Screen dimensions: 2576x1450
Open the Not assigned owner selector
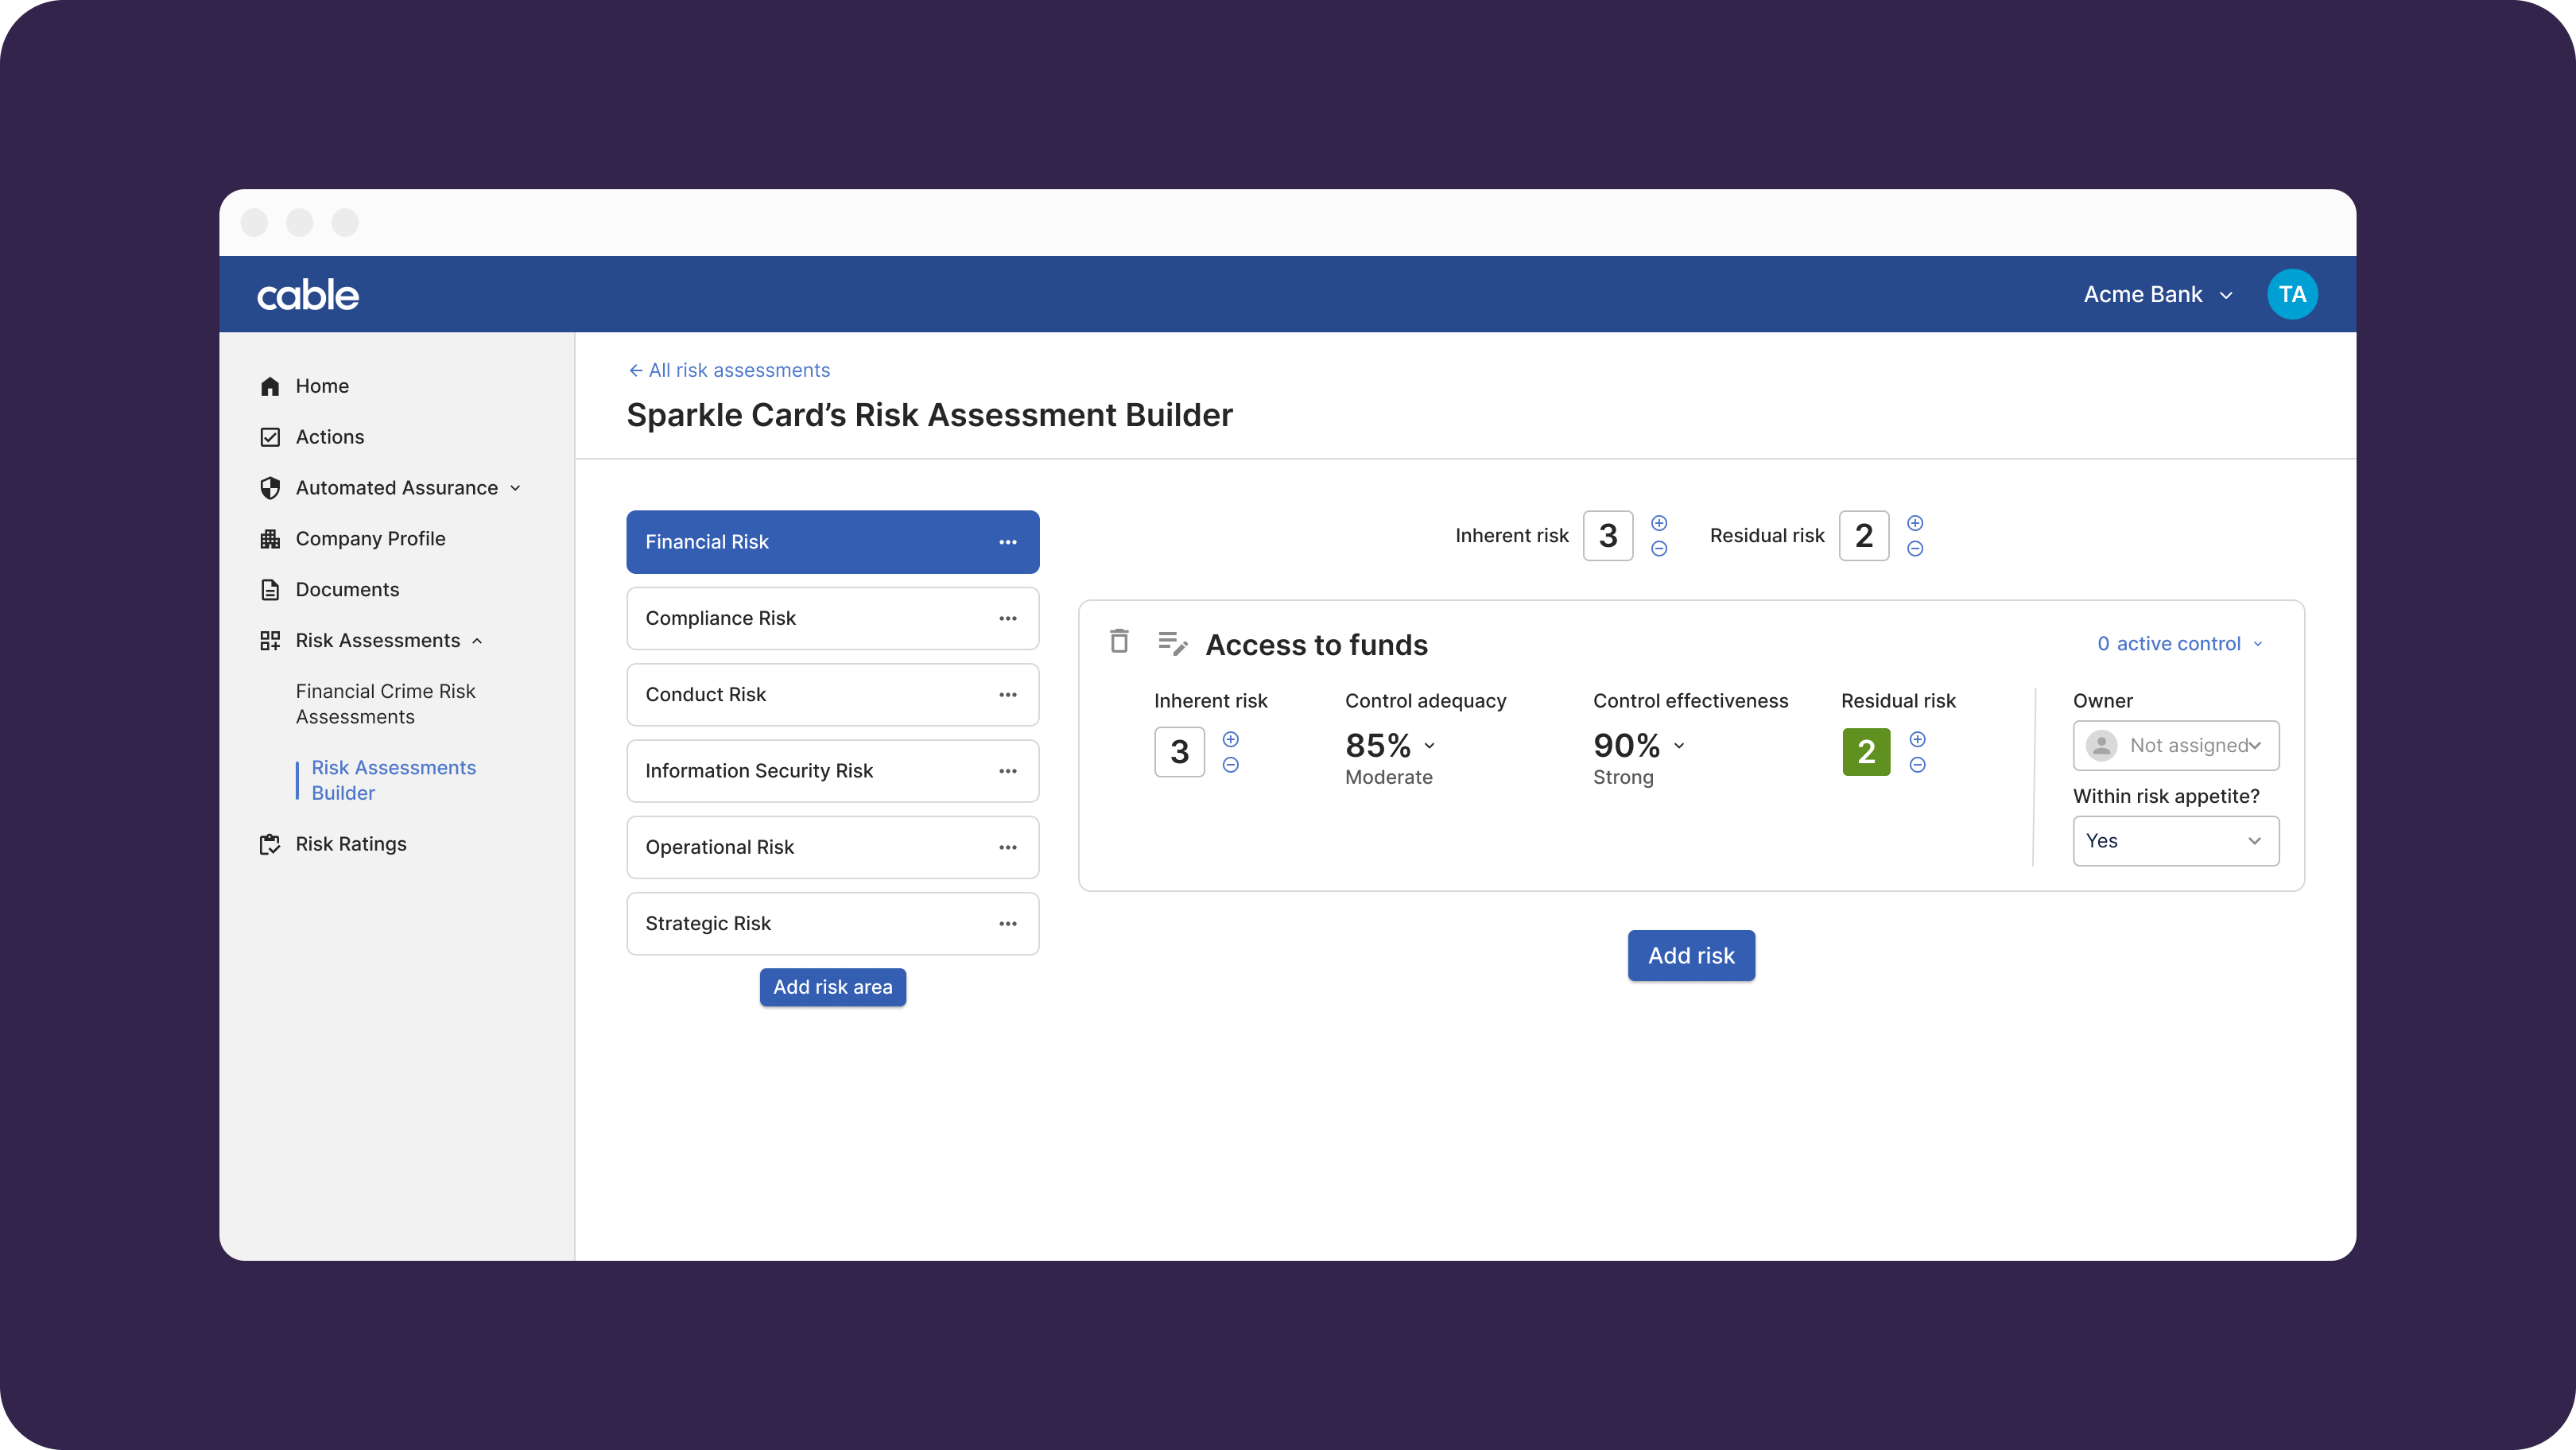pos(2175,745)
